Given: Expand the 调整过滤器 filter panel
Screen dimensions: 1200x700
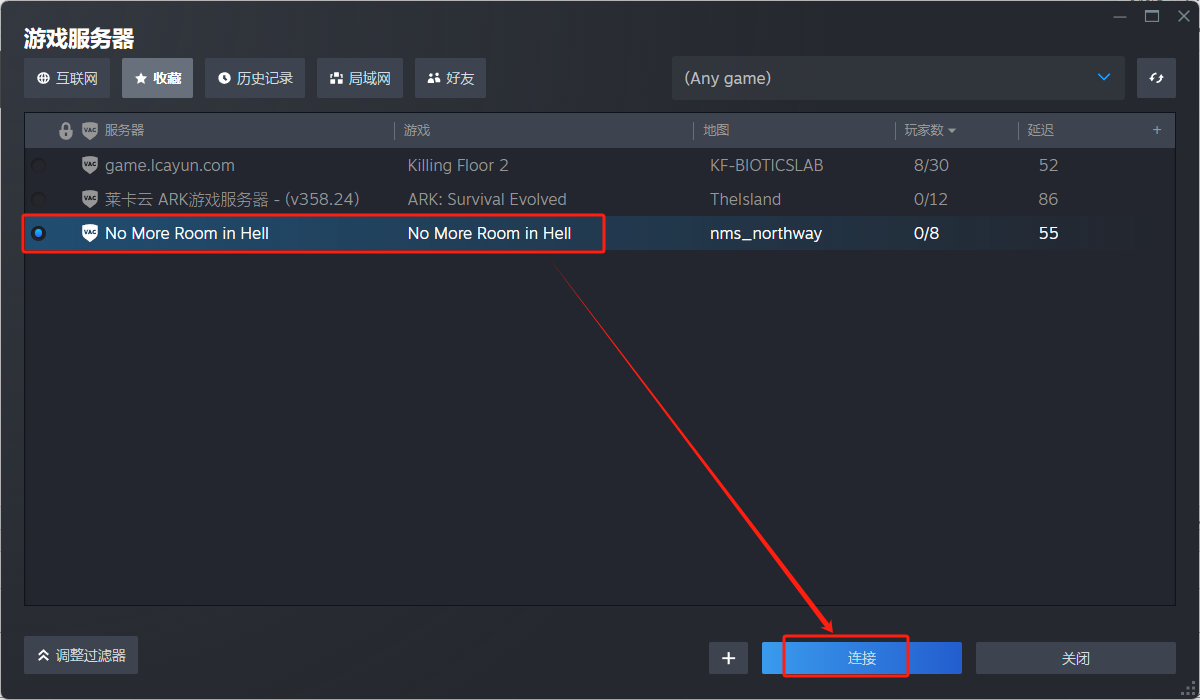Looking at the screenshot, I should 81,655.
